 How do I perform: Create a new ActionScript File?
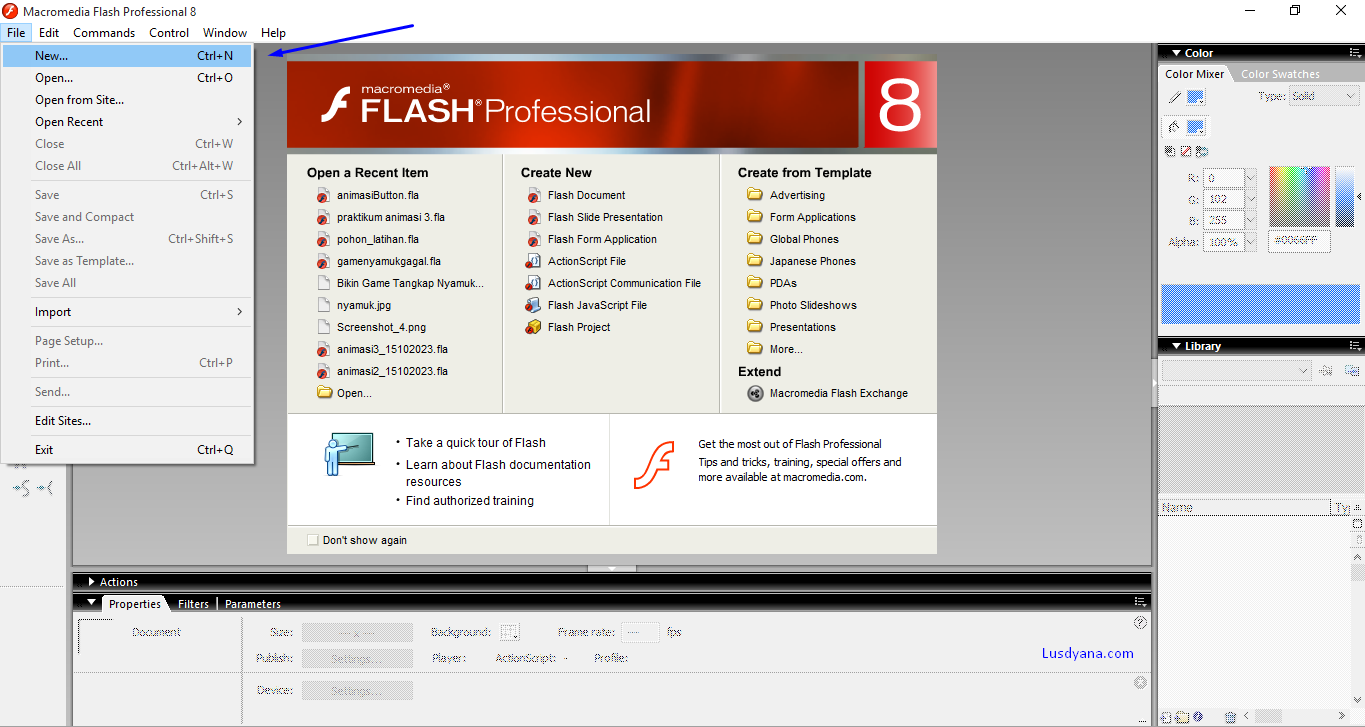pyautogui.click(x=577, y=261)
